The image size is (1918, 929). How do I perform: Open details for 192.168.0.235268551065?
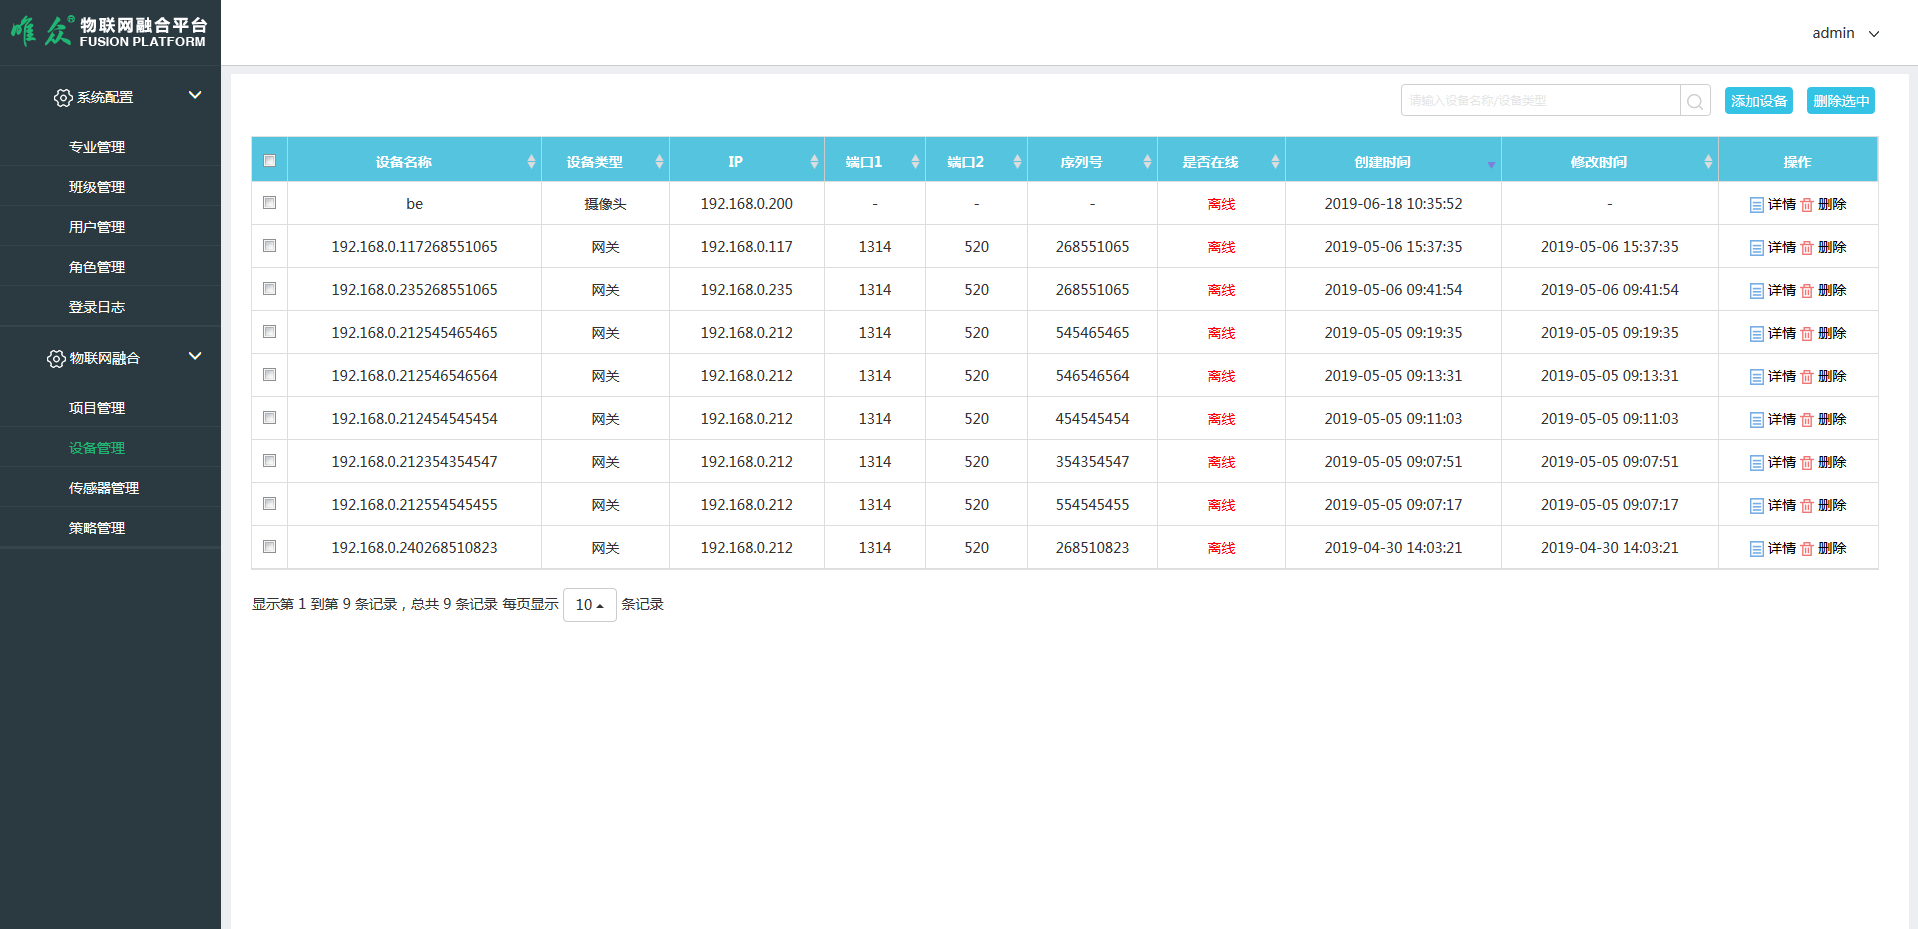click(1773, 290)
